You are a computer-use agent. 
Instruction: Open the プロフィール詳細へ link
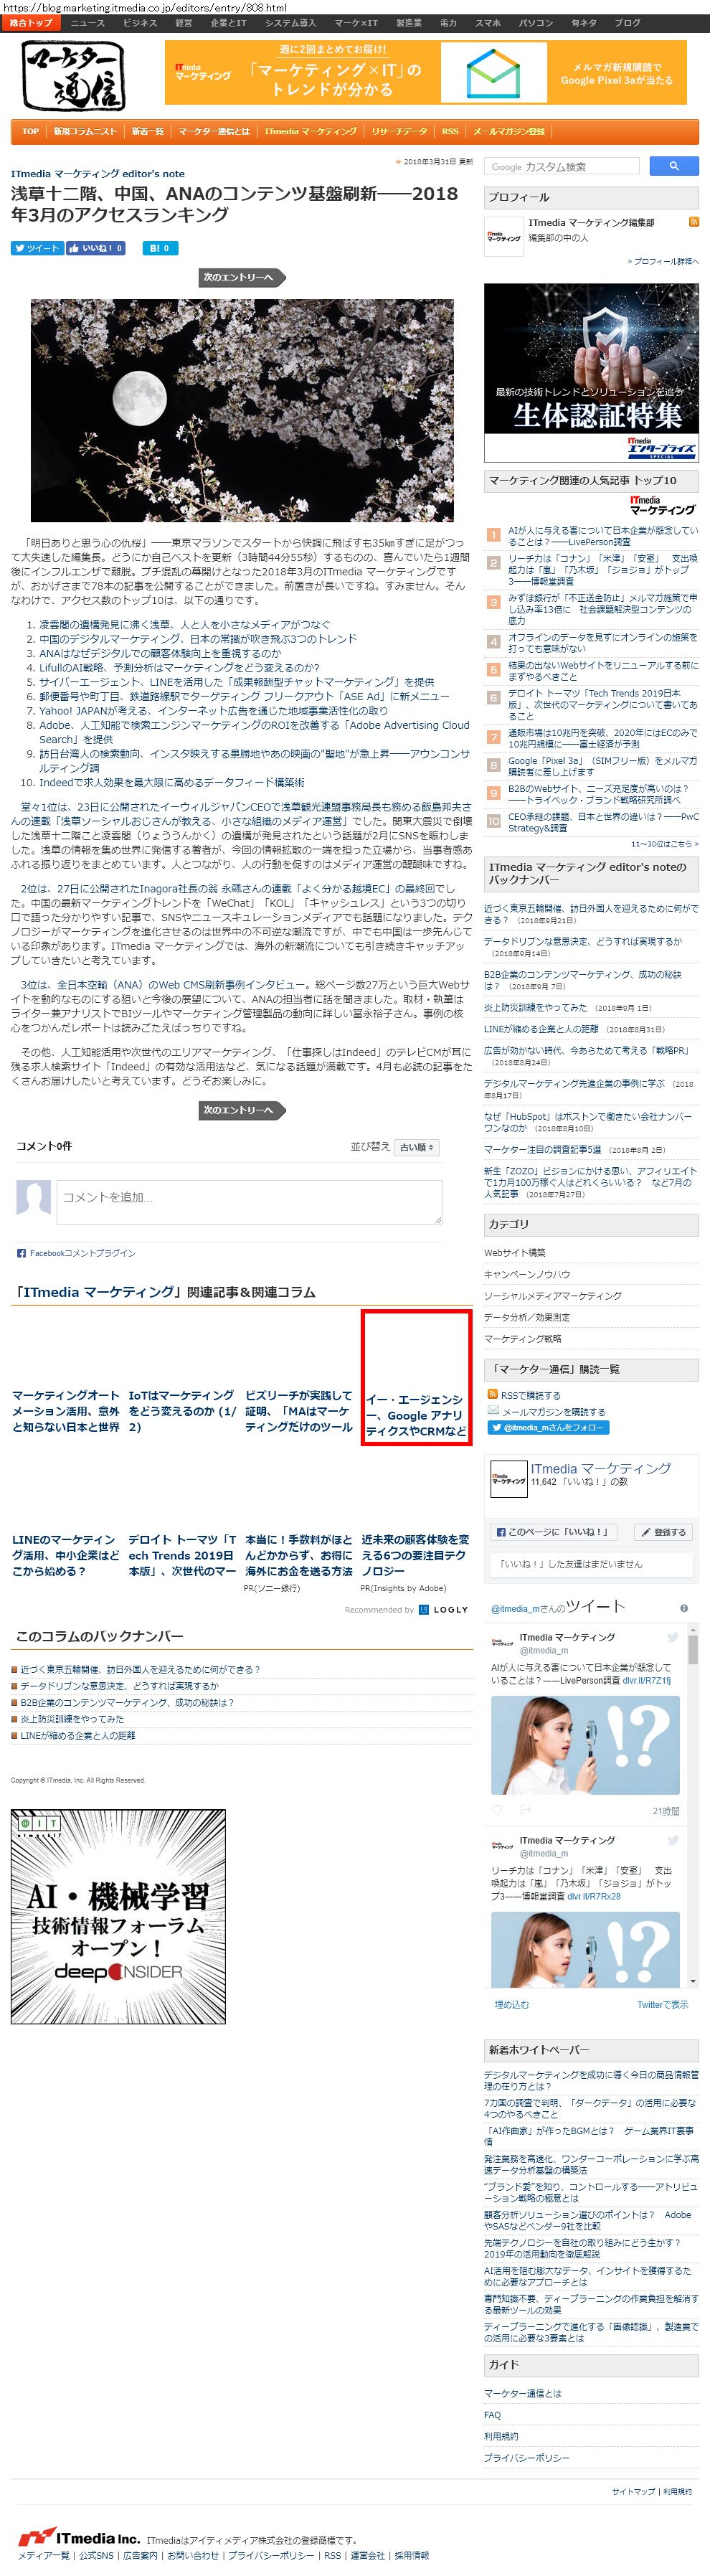tap(663, 261)
